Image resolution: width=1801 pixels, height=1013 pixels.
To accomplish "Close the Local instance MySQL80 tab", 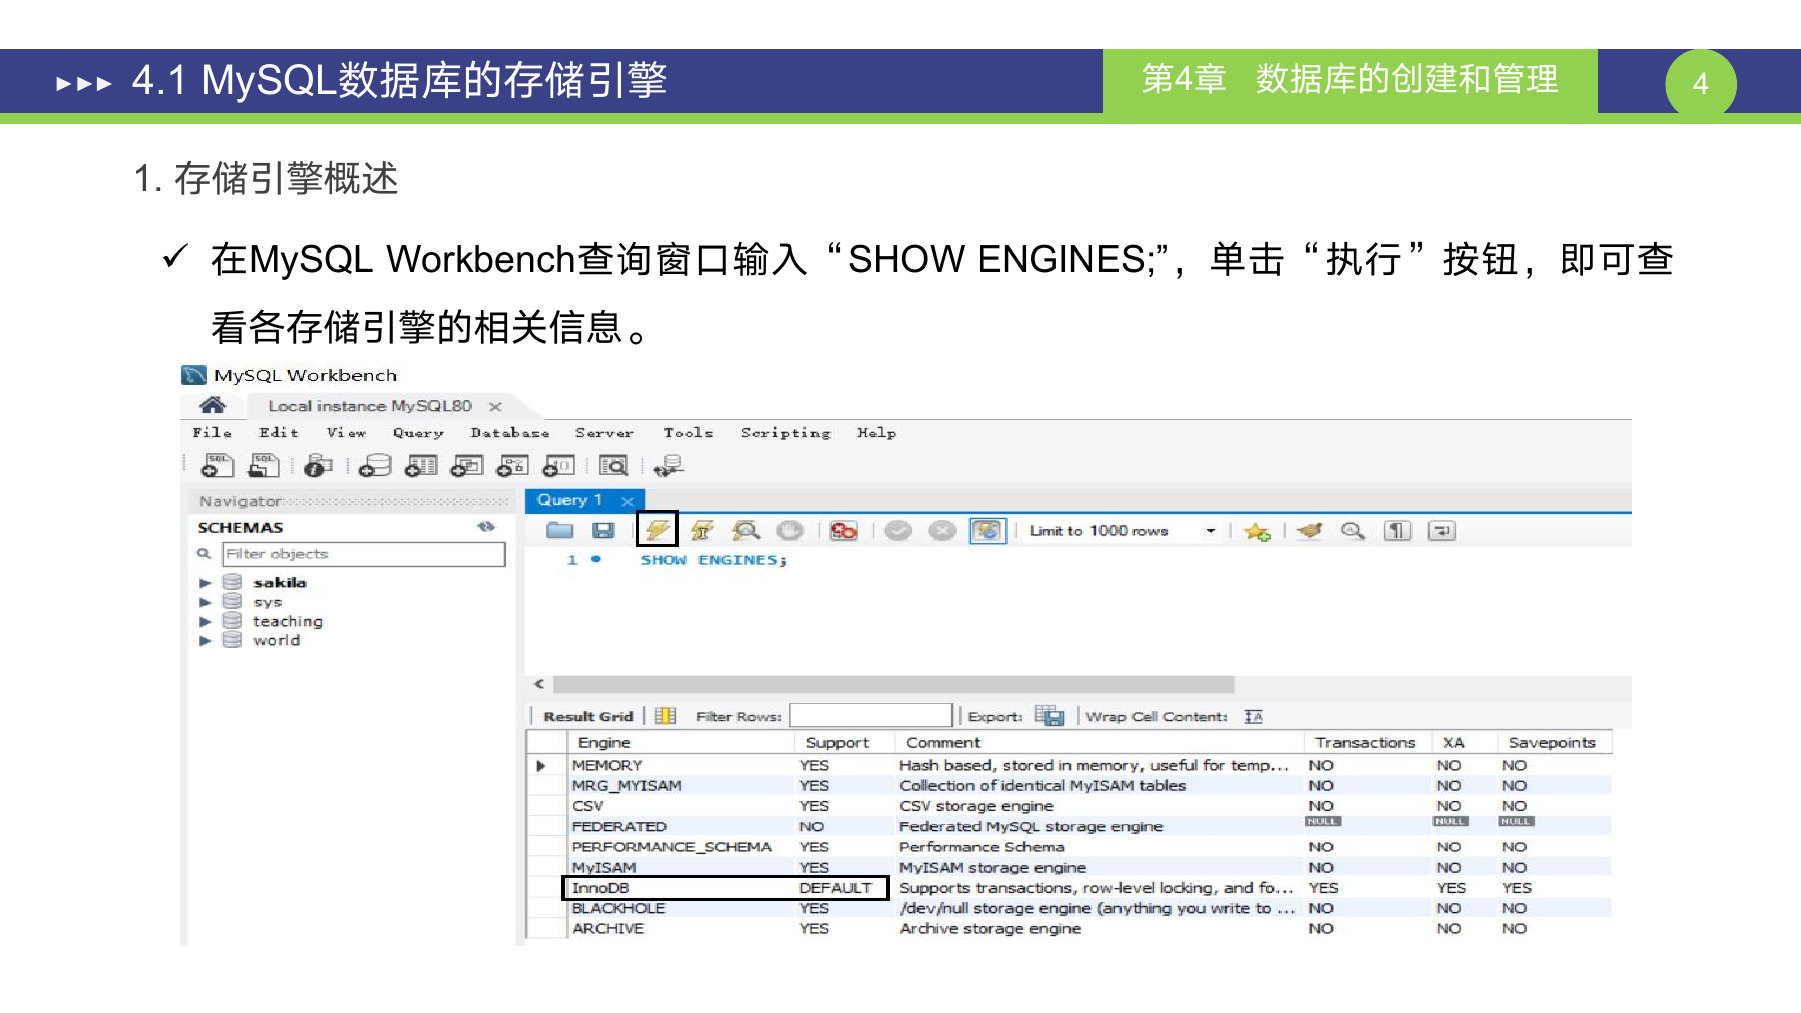I will pyautogui.click(x=495, y=406).
